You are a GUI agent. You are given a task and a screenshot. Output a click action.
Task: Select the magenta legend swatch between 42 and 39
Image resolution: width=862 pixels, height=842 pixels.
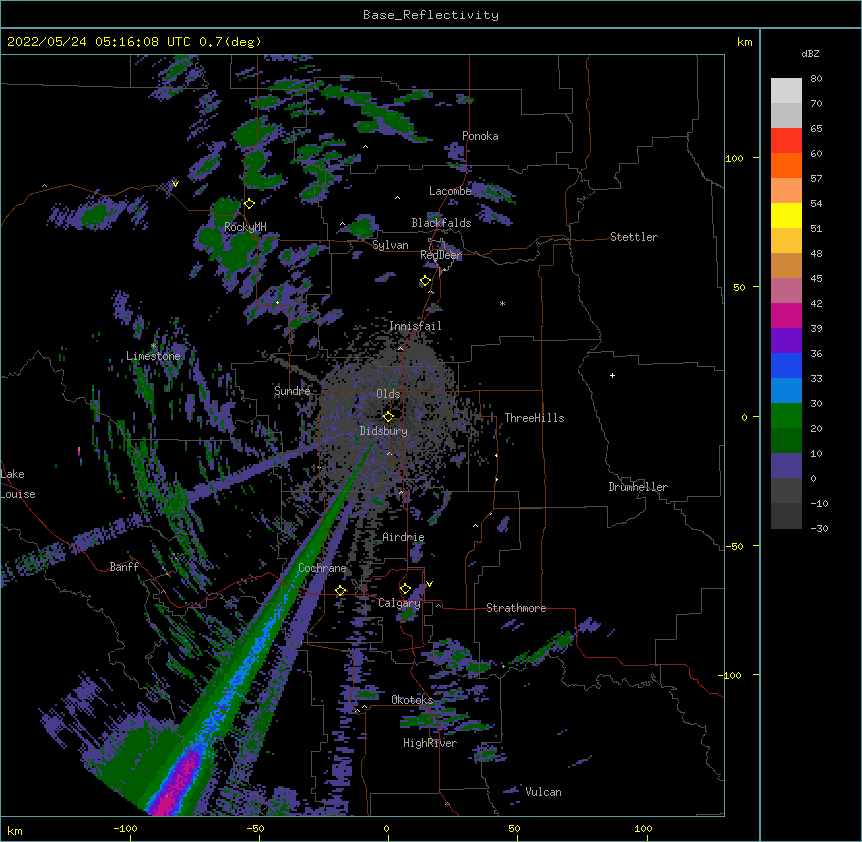point(786,315)
